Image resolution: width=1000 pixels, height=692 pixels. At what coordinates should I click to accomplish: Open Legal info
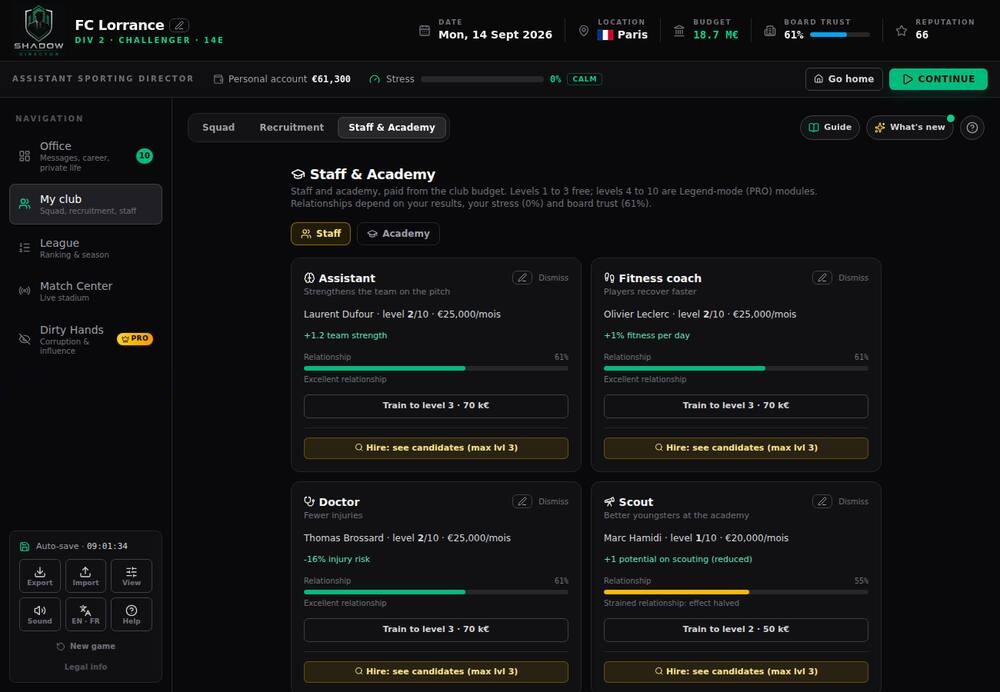click(85, 667)
